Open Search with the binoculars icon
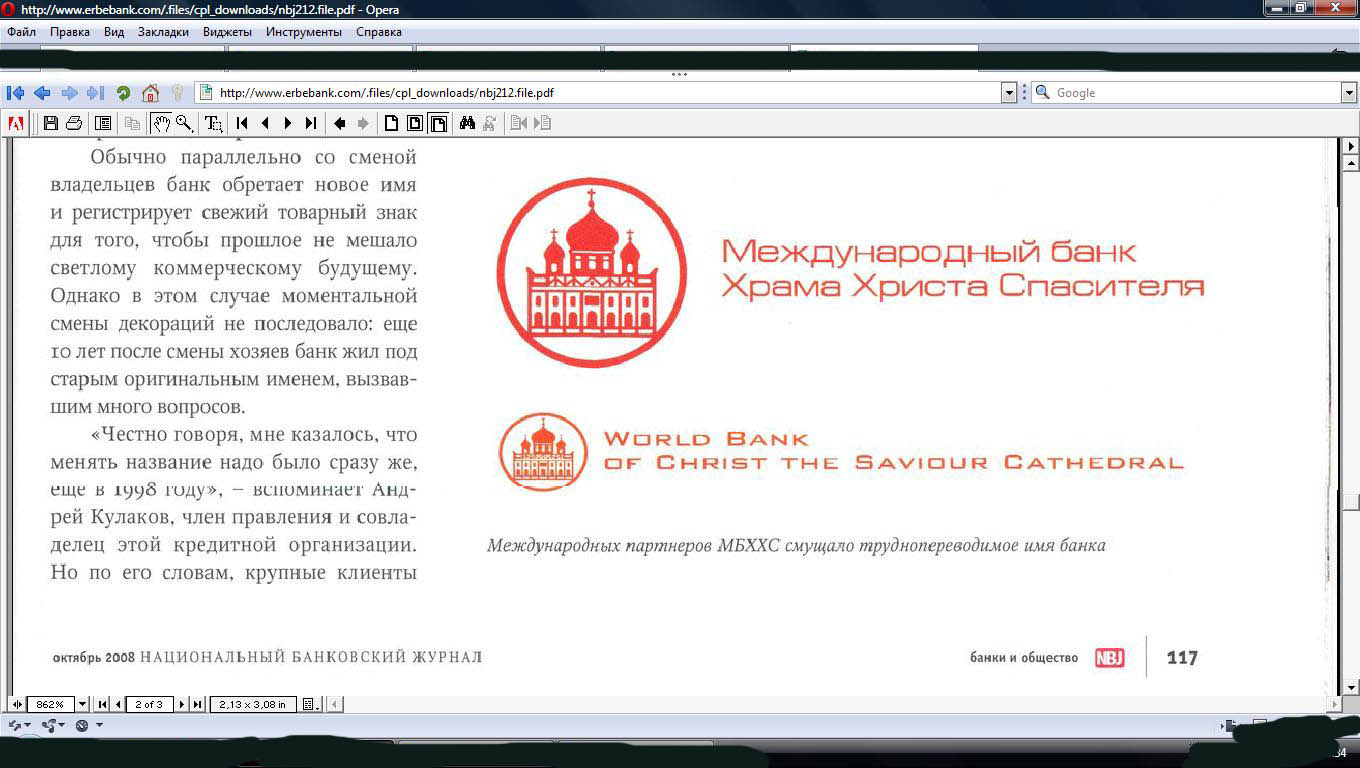1360x768 pixels. [x=467, y=123]
